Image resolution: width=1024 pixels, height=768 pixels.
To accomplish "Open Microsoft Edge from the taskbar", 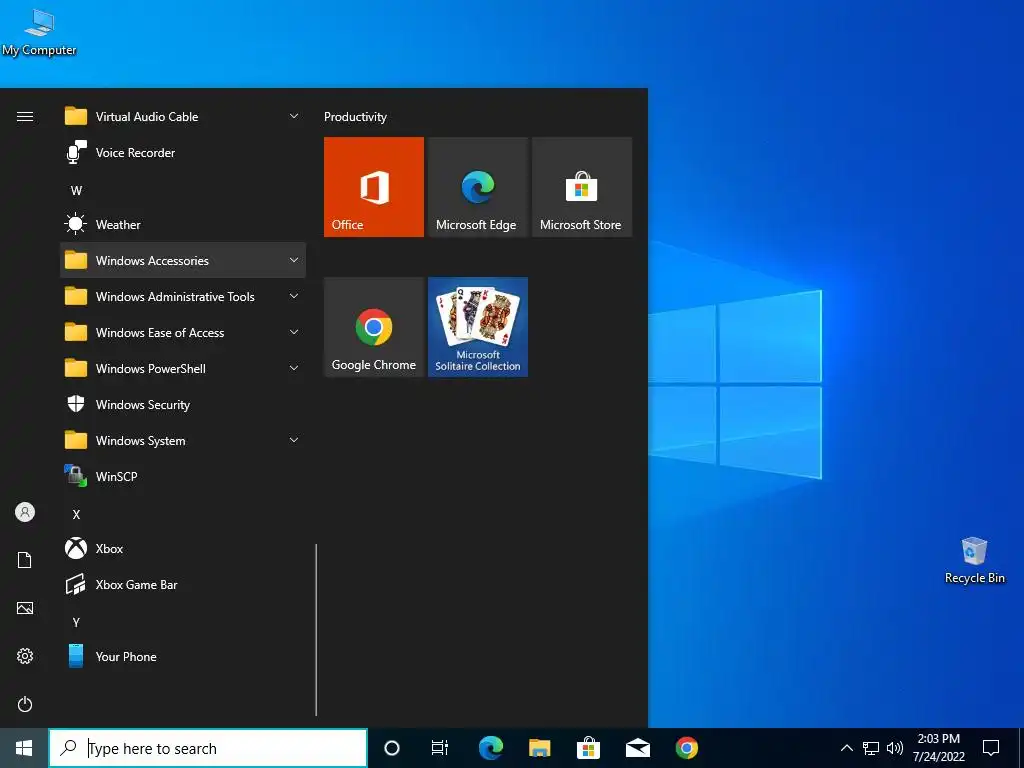I will click(x=490, y=748).
